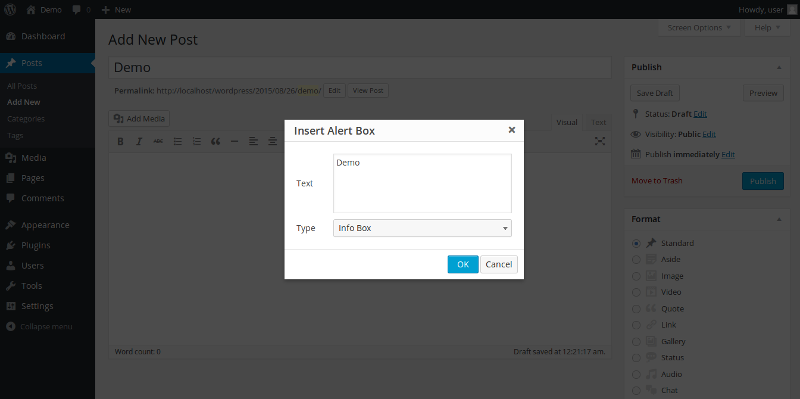Close the Insert Alert Box dialog
Viewport: 800px width, 399px height.
(x=512, y=130)
